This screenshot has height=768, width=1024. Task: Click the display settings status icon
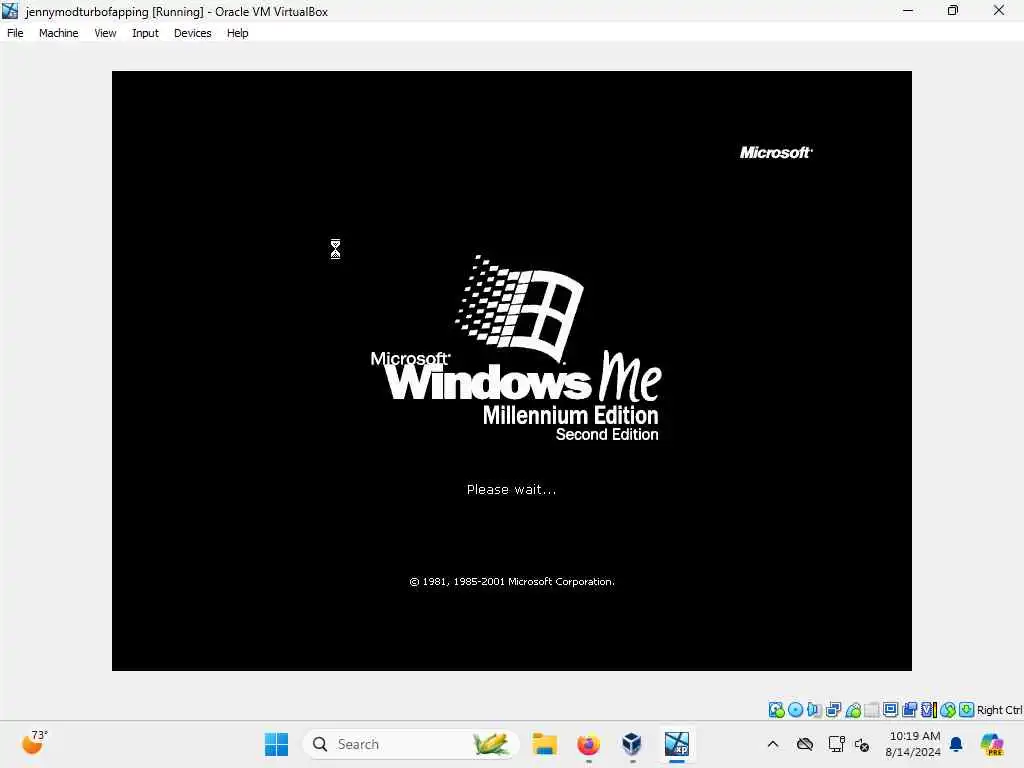point(890,710)
